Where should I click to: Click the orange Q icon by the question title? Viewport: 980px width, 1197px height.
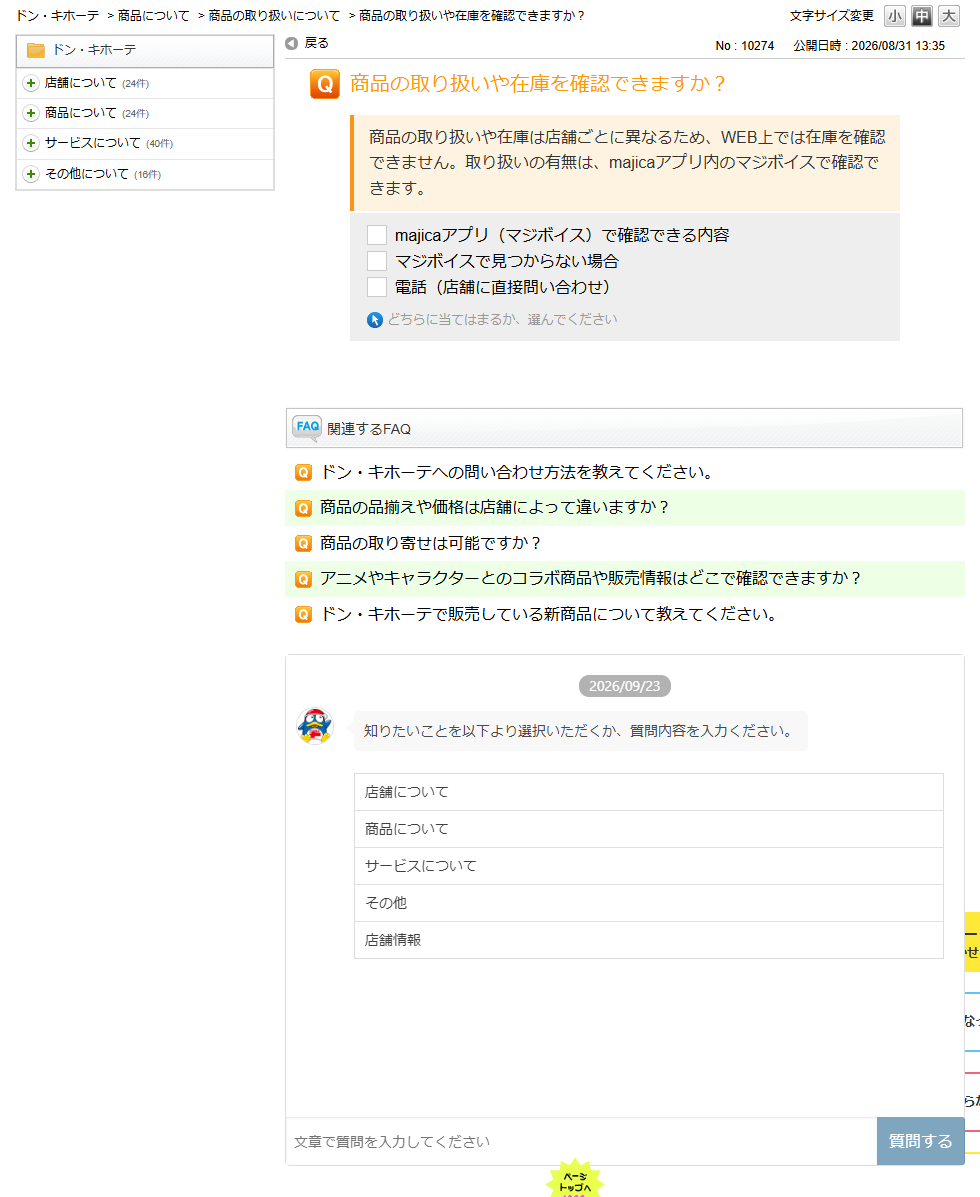325,84
